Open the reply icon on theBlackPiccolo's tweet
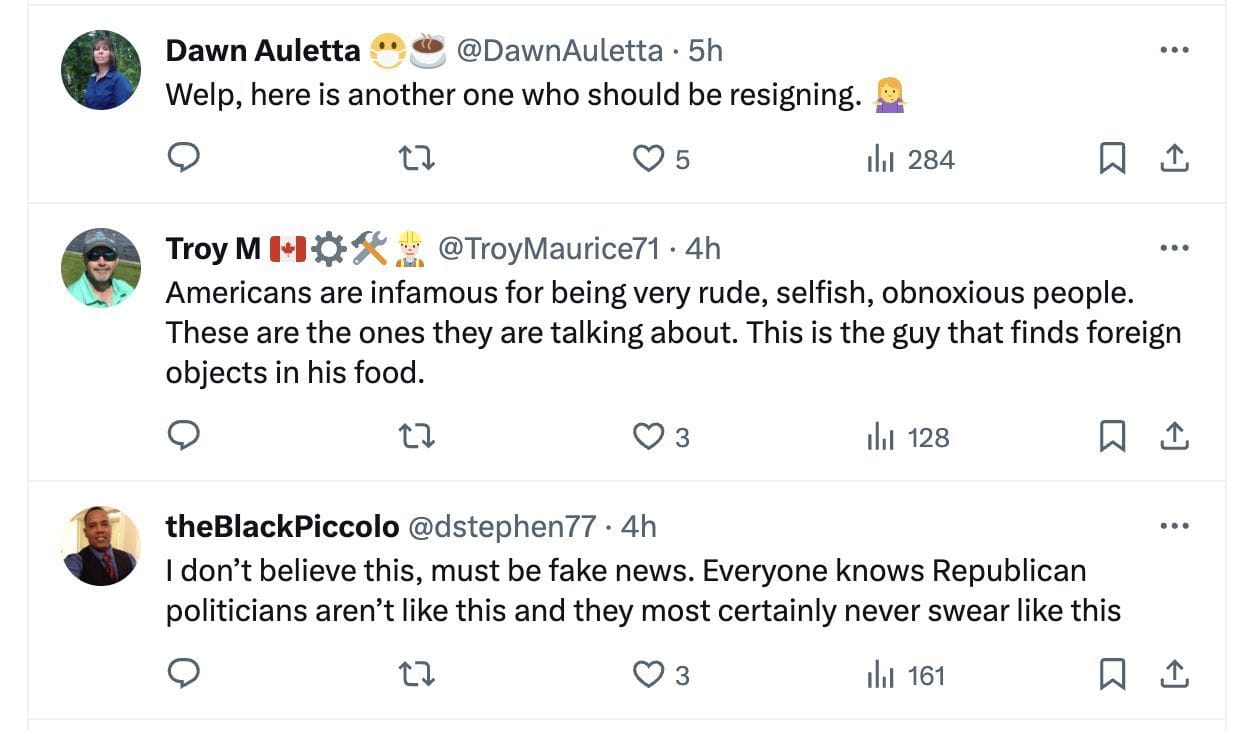The height and width of the screenshot is (730, 1244). [184, 674]
